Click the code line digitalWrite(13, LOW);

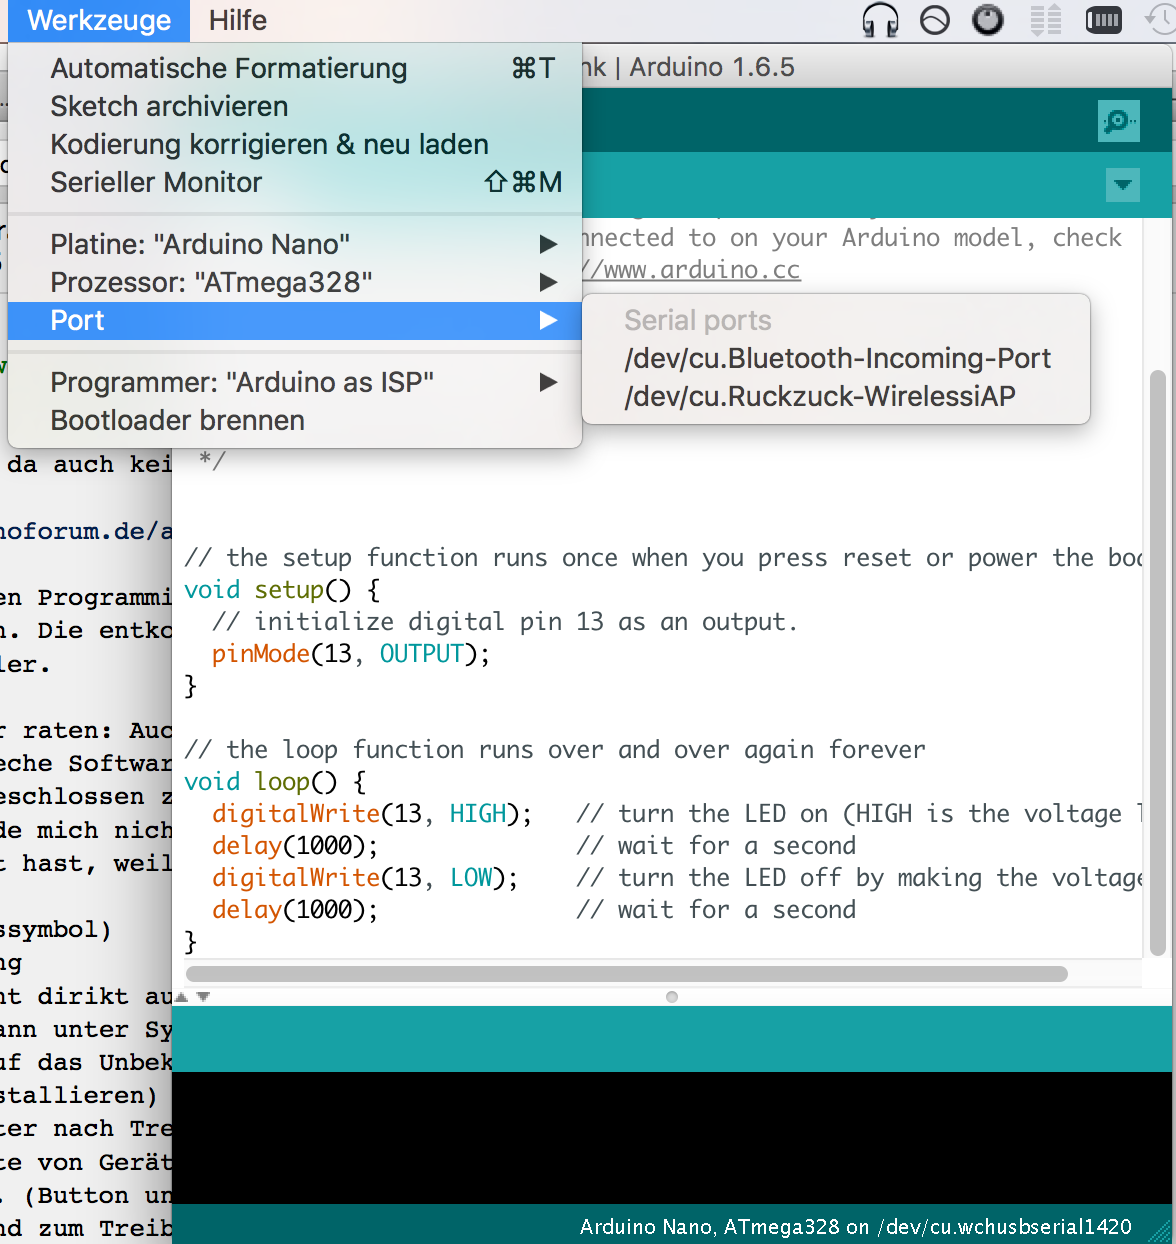[x=365, y=878]
